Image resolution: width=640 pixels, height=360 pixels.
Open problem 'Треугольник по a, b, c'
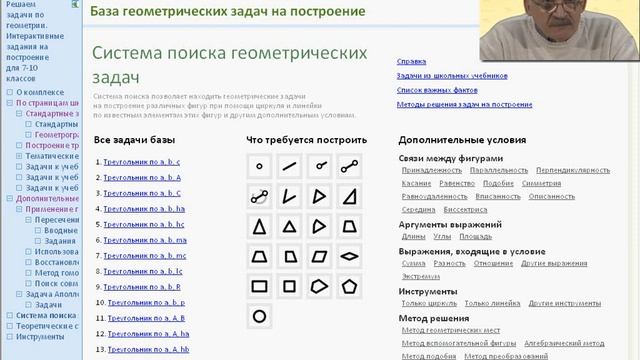(x=142, y=162)
